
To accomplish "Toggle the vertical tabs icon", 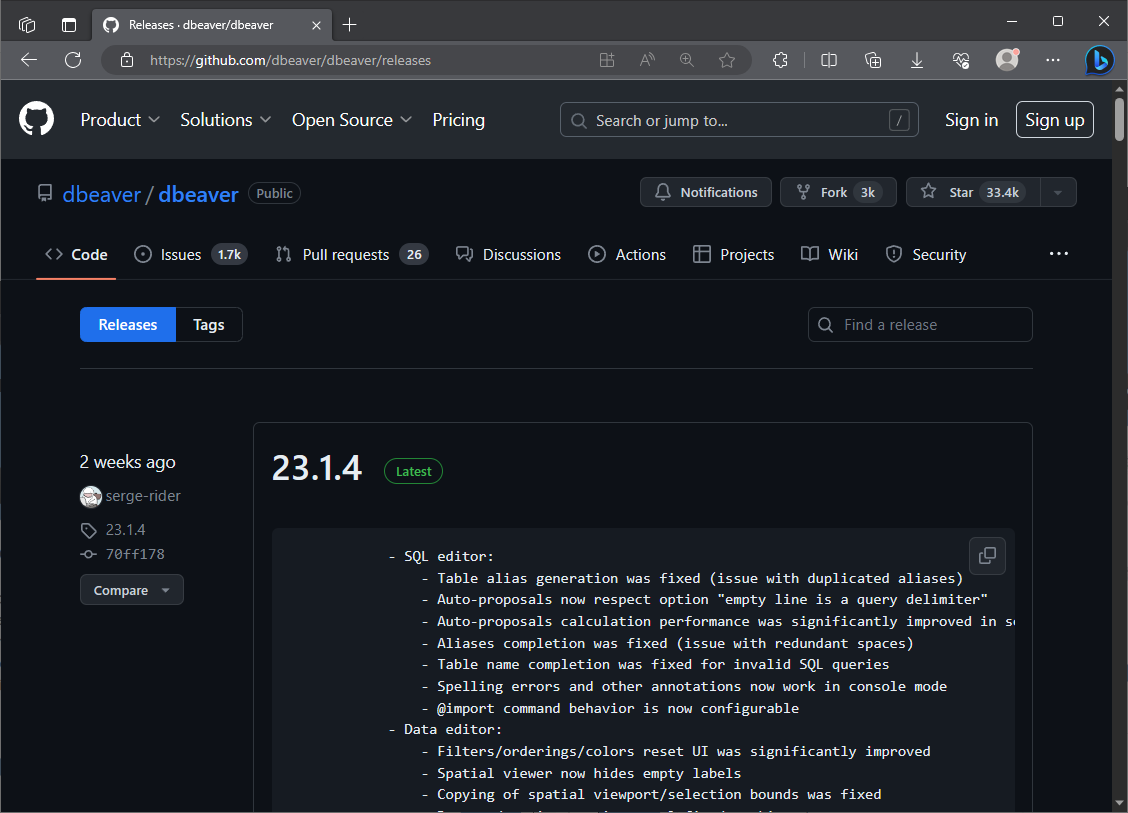I will [x=69, y=25].
